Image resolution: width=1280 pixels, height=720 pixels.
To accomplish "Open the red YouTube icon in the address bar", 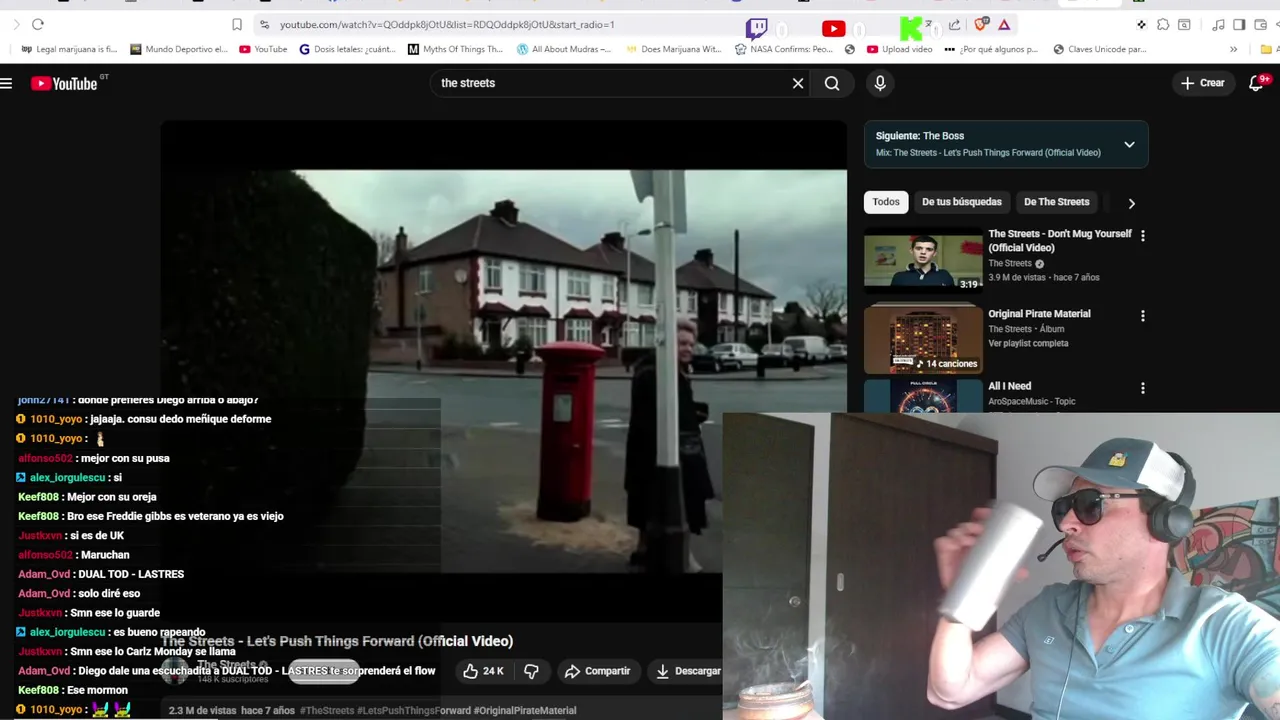I will click(x=833, y=29).
